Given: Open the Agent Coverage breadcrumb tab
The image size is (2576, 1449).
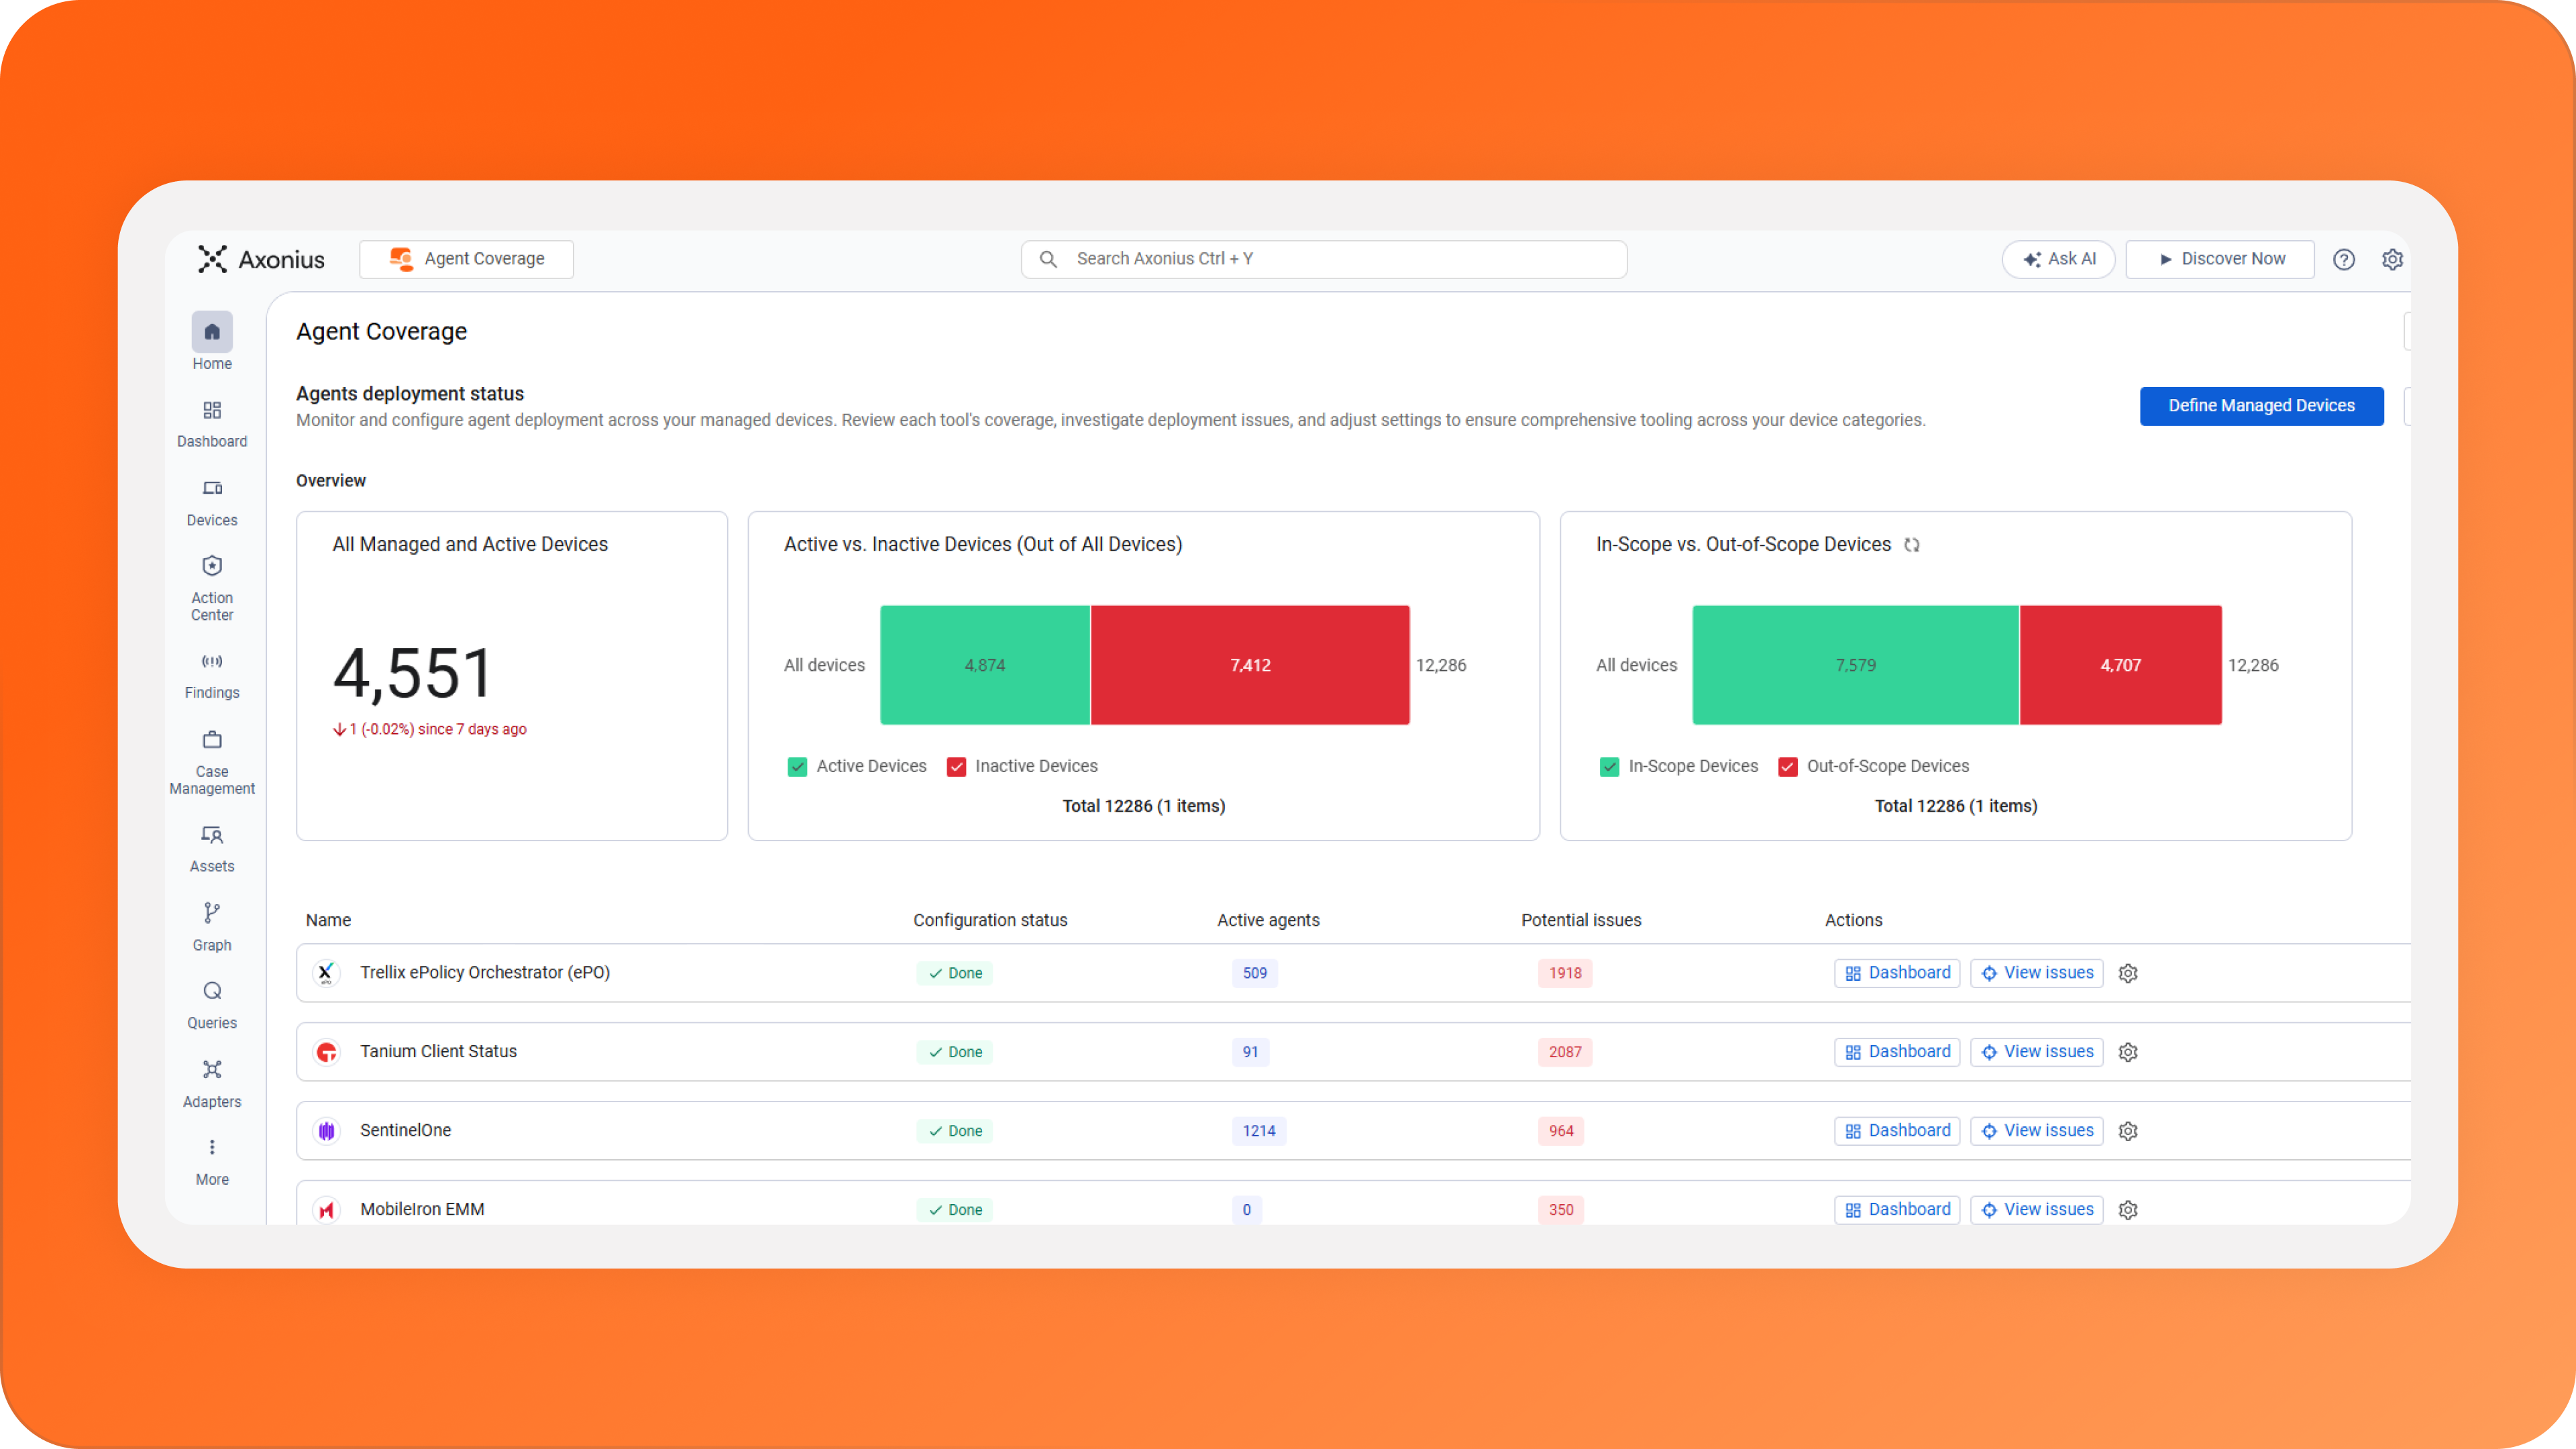Looking at the screenshot, I should pos(467,259).
